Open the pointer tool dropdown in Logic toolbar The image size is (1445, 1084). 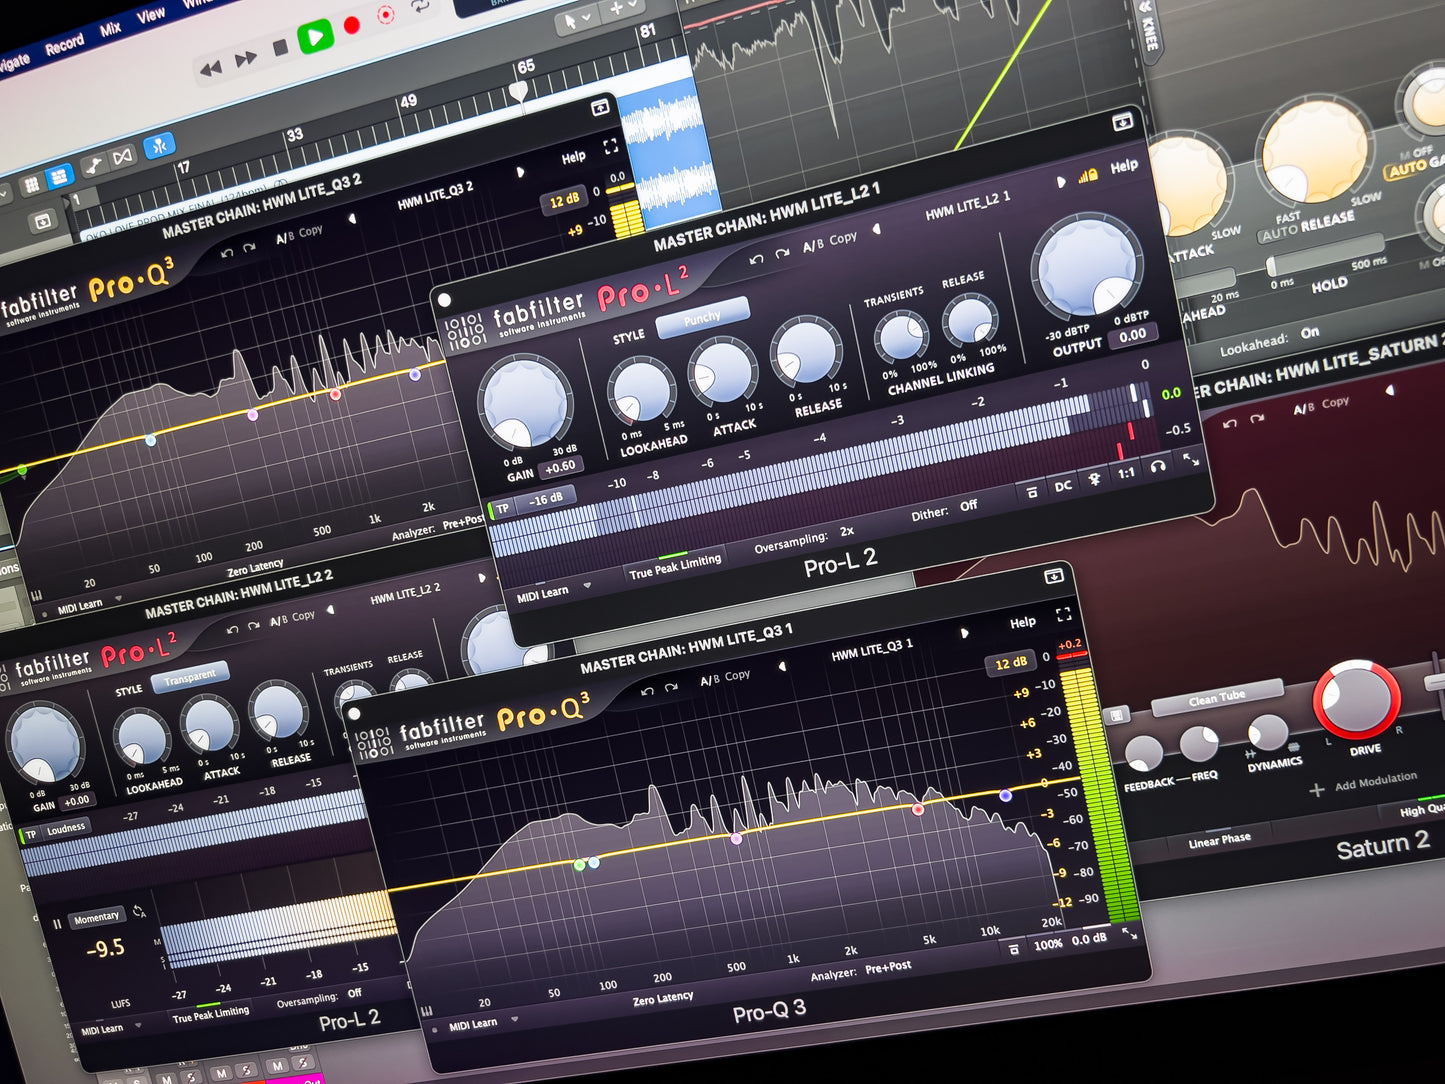click(577, 18)
